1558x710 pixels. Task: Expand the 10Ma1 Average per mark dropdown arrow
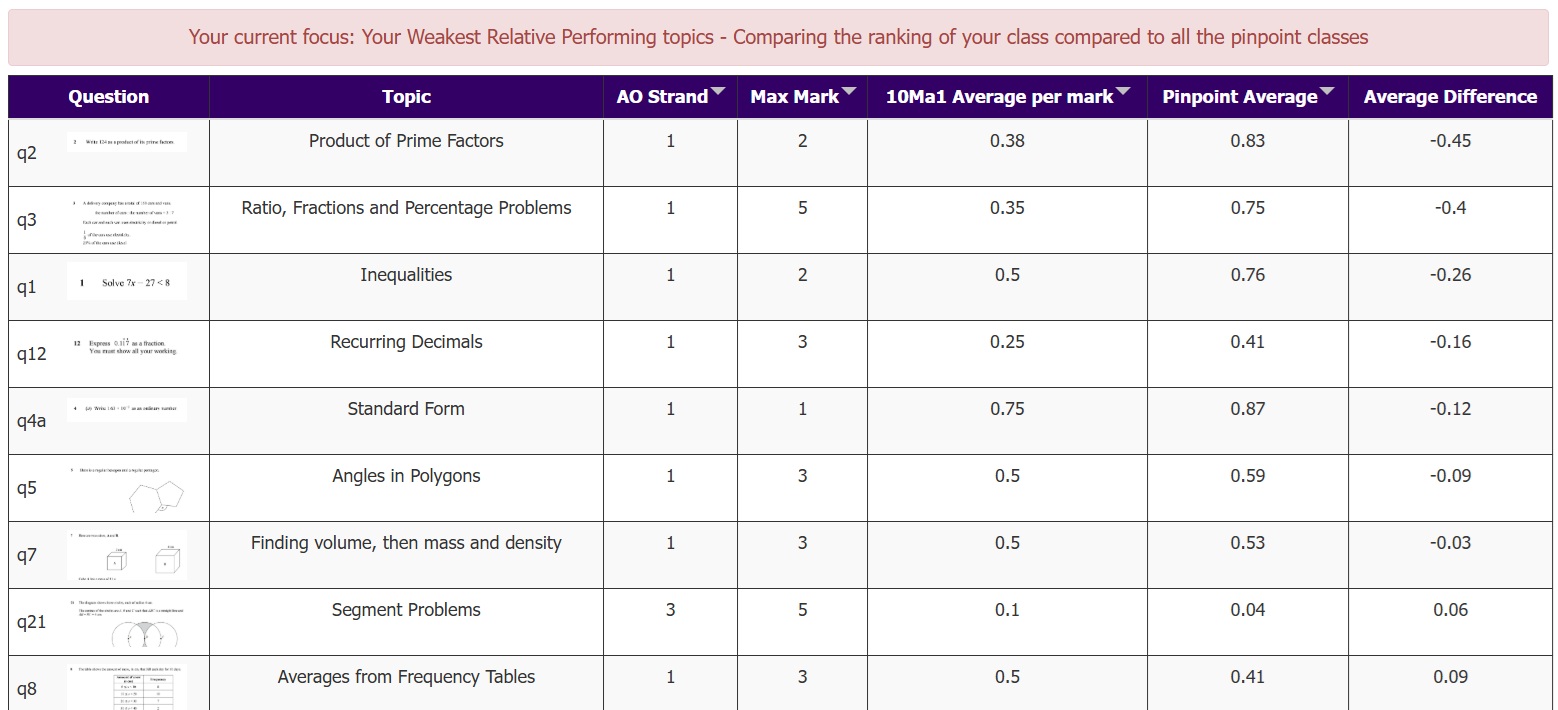1123,93
